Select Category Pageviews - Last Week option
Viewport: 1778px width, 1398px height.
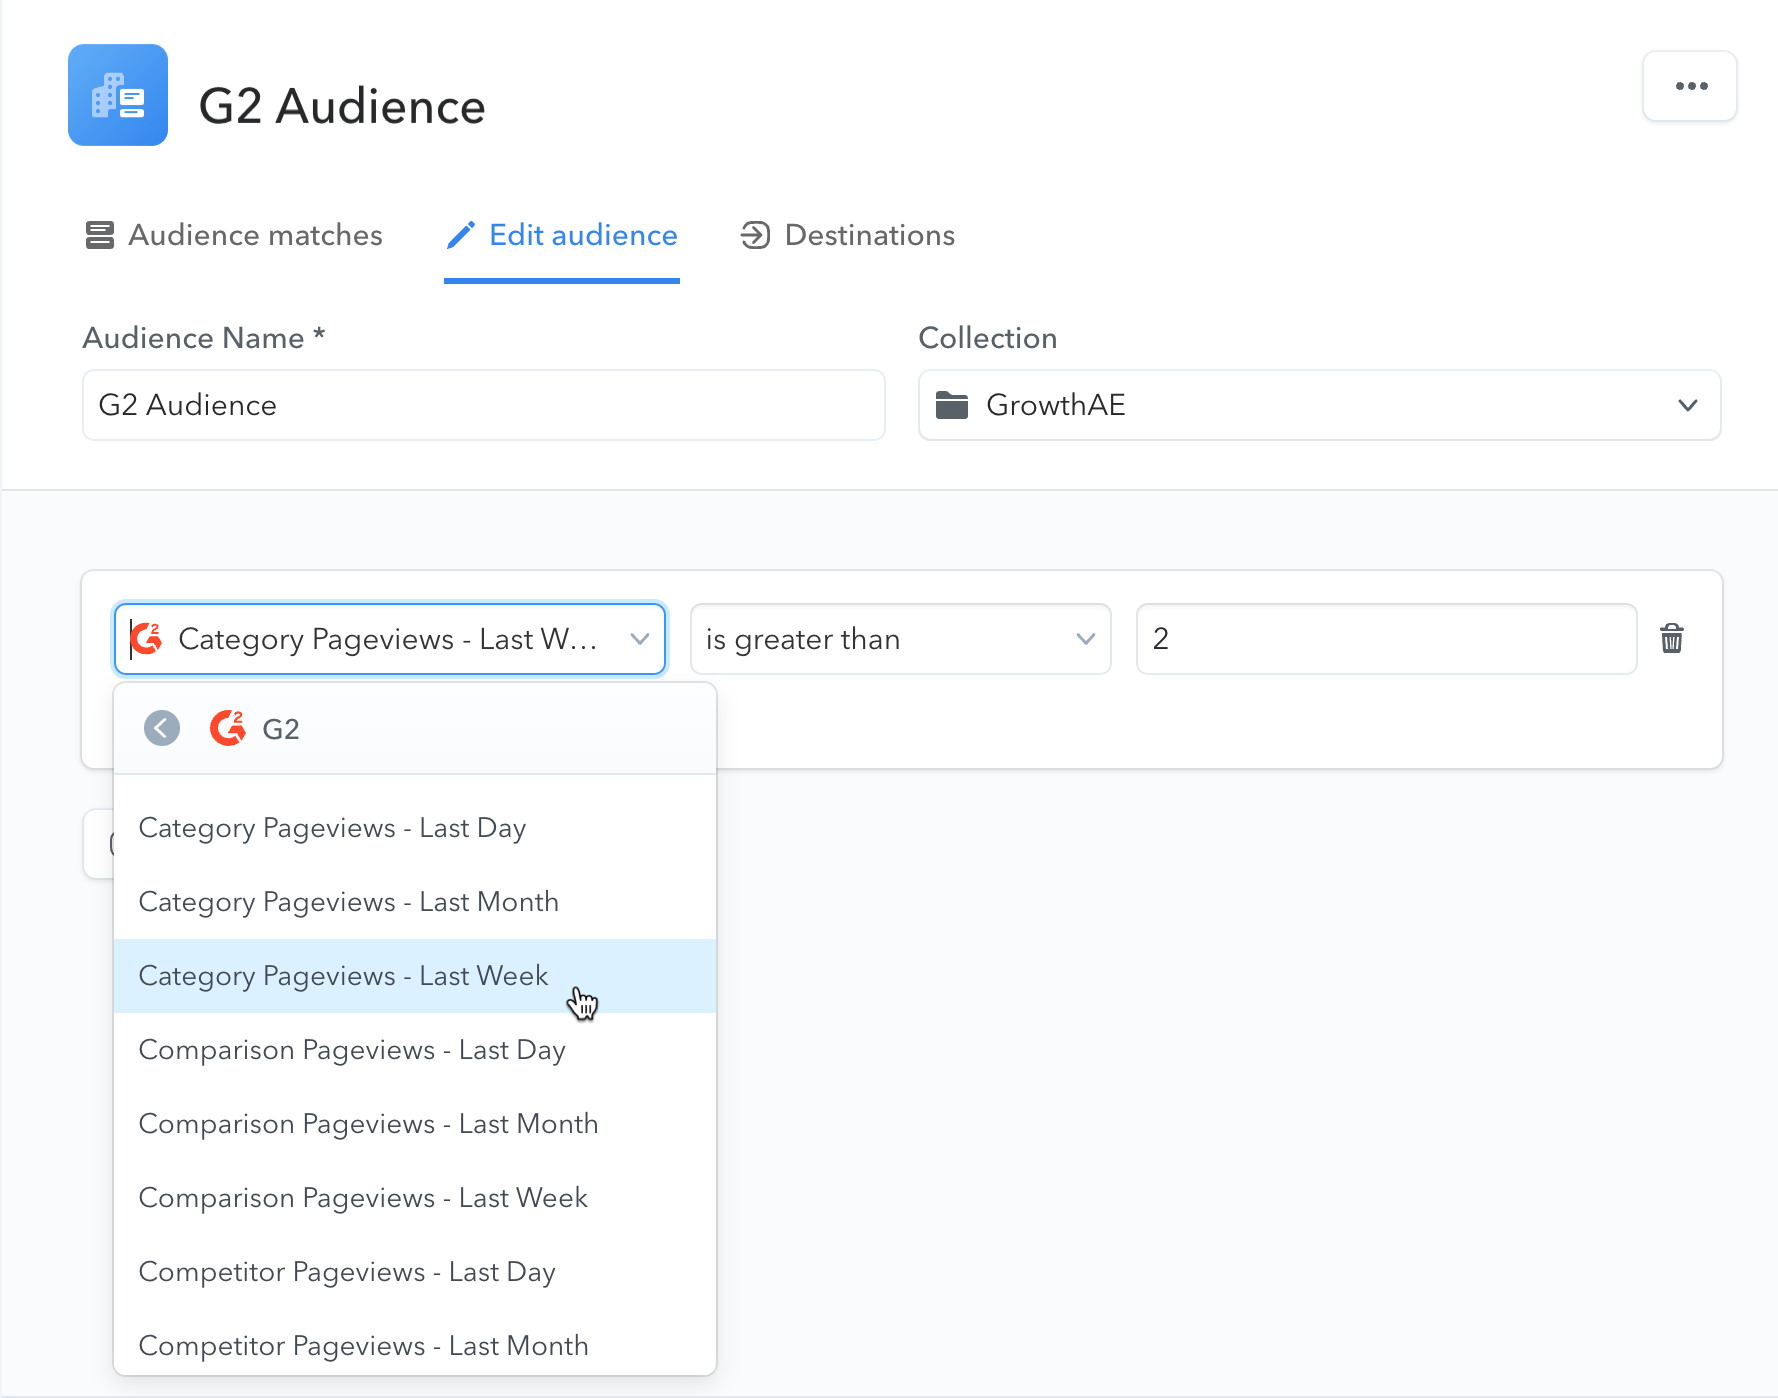tap(415, 976)
